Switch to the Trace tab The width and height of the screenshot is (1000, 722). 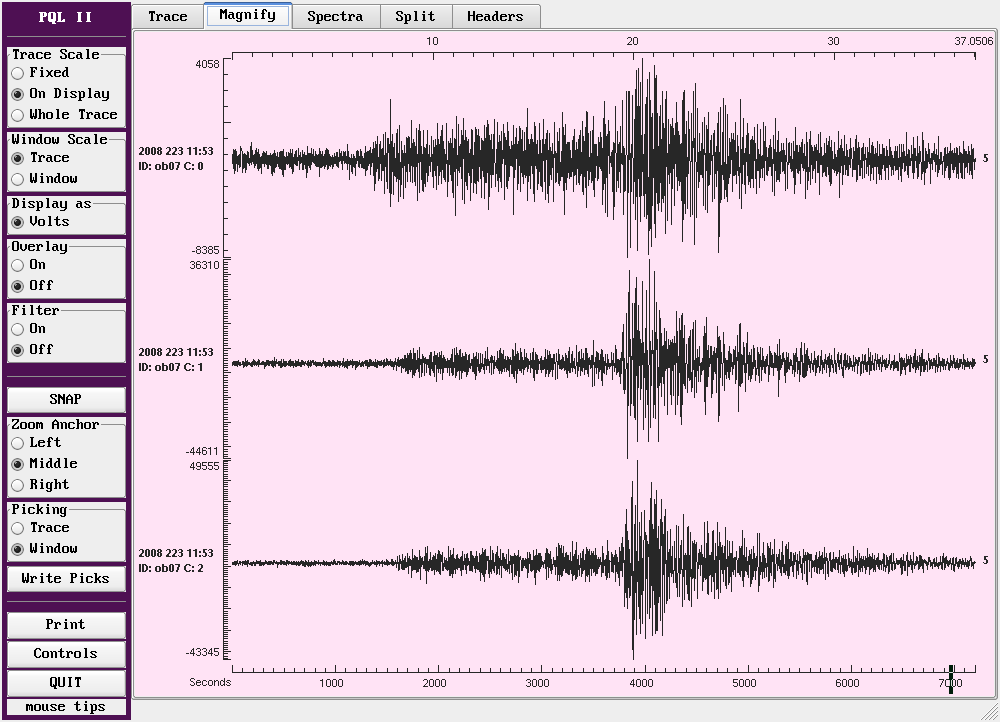click(x=167, y=16)
